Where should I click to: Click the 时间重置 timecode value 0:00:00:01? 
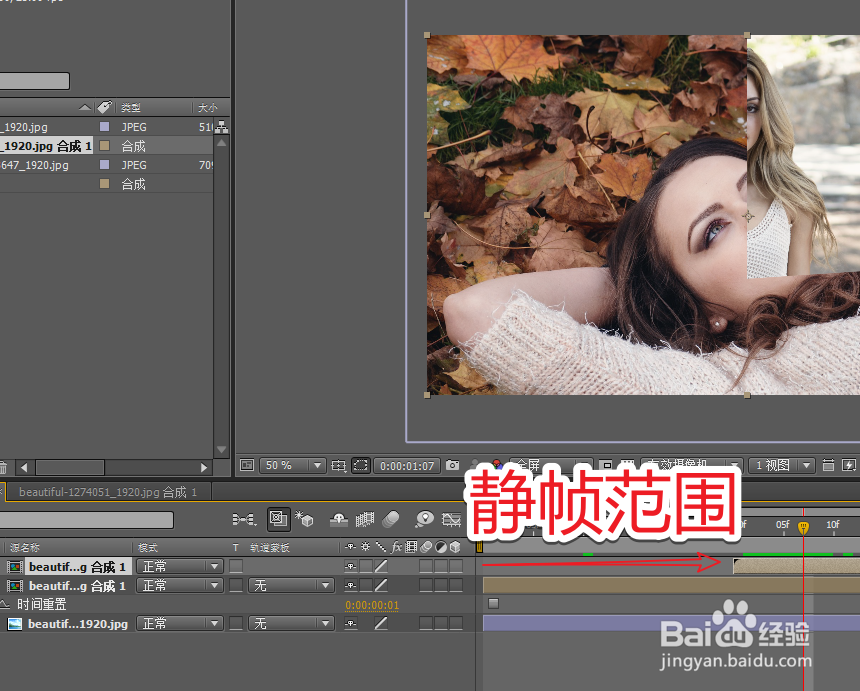[372, 605]
